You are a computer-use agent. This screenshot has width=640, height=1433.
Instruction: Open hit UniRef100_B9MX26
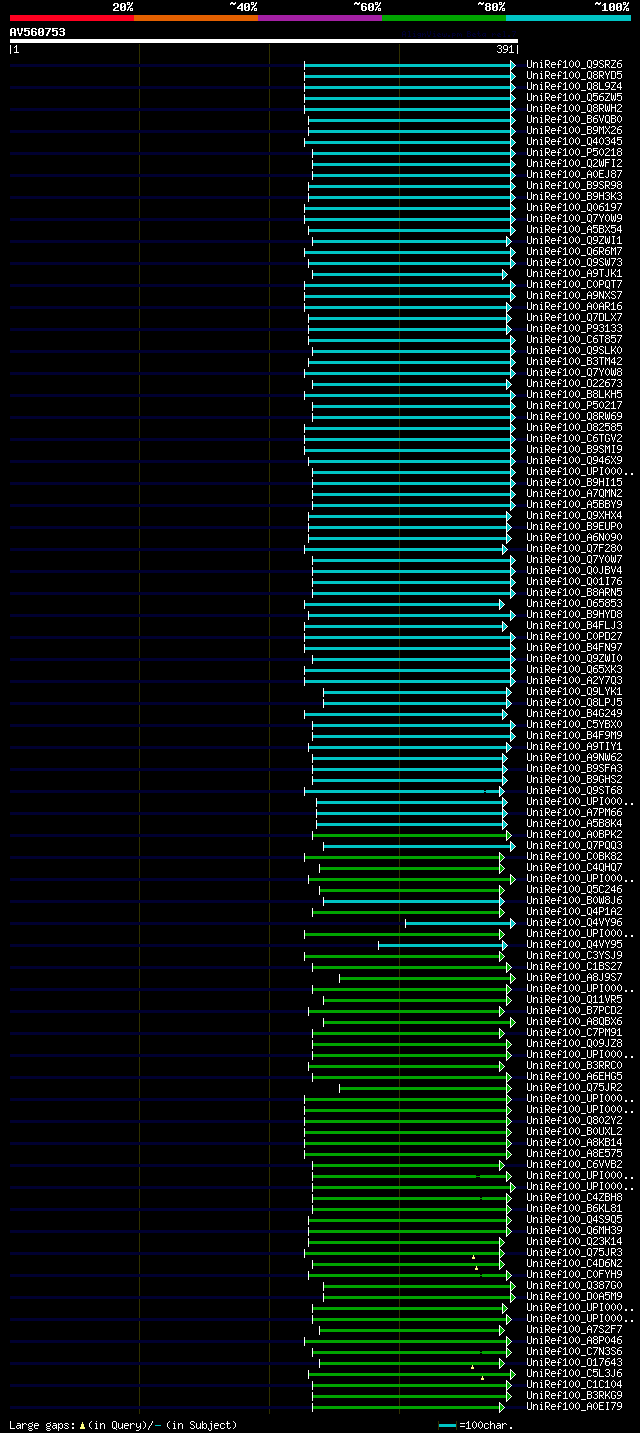click(575, 130)
